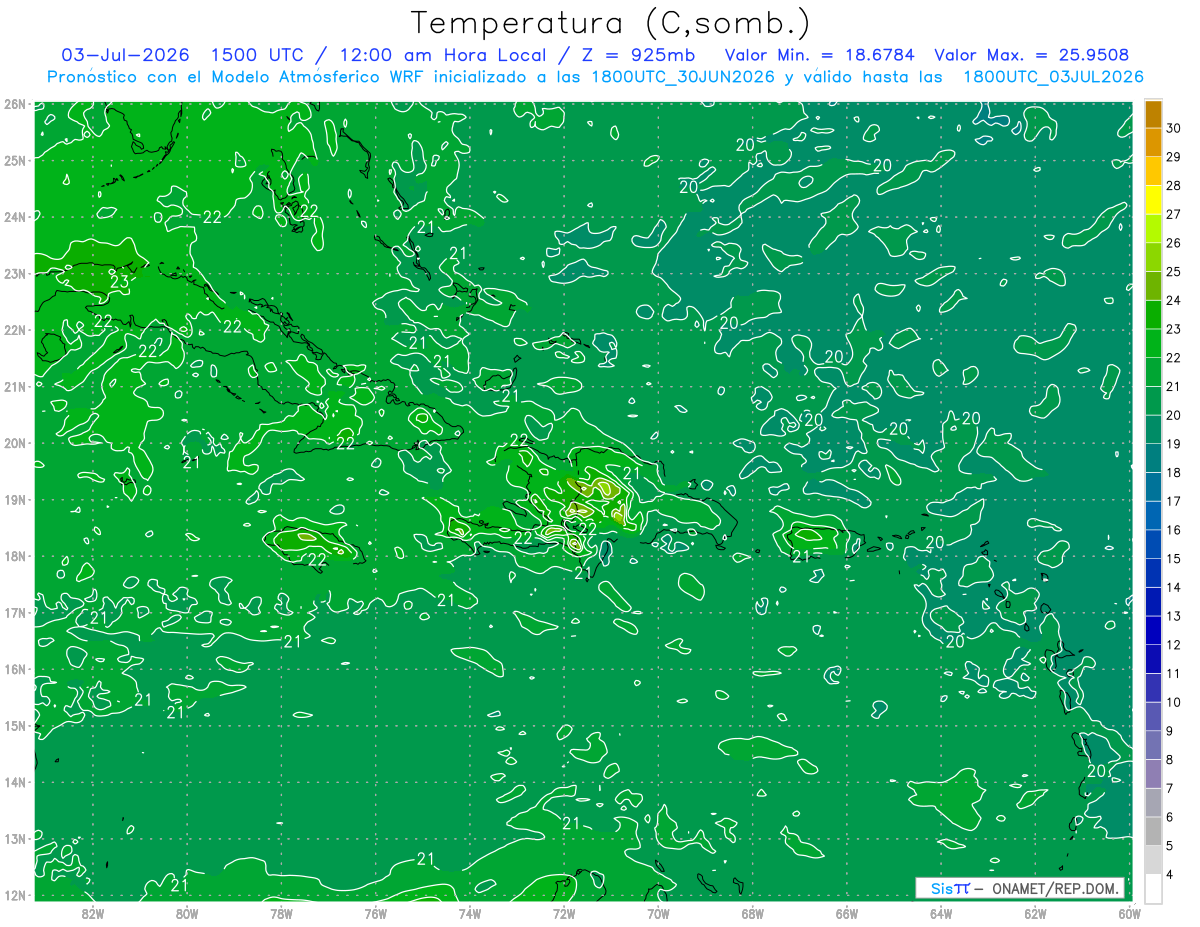Click the 14N latitude axis label
Viewport: 1200px width, 927px height.
click(14, 782)
